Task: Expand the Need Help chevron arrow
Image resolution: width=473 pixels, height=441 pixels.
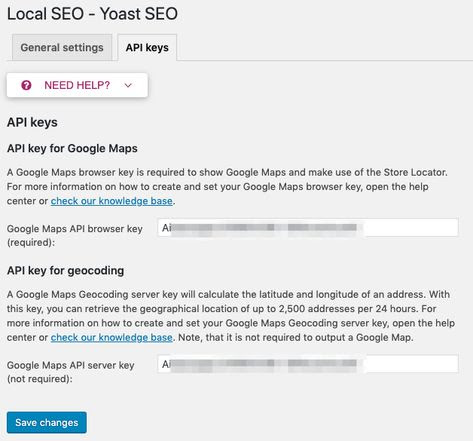Action: (128, 86)
